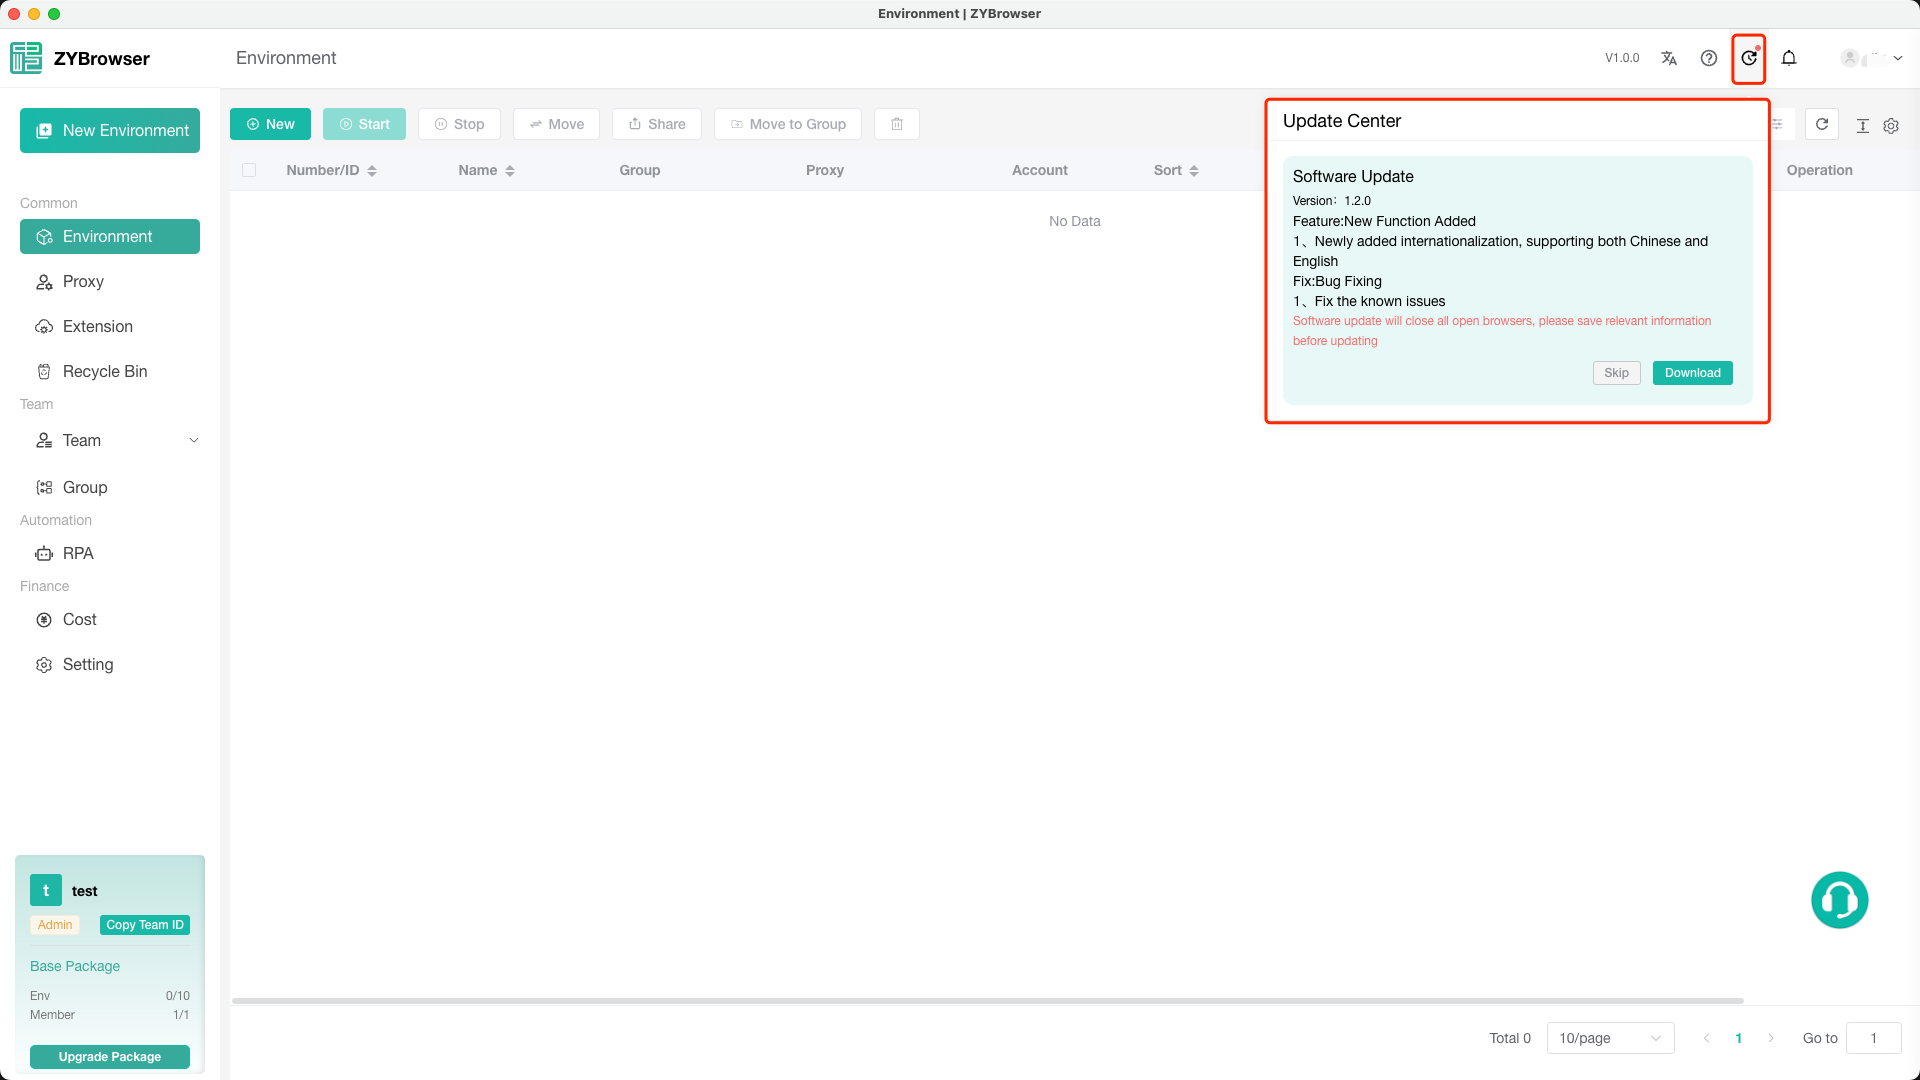Toggle the select-all checkbox in table header
Screen dimensions: 1920x1080
click(249, 170)
